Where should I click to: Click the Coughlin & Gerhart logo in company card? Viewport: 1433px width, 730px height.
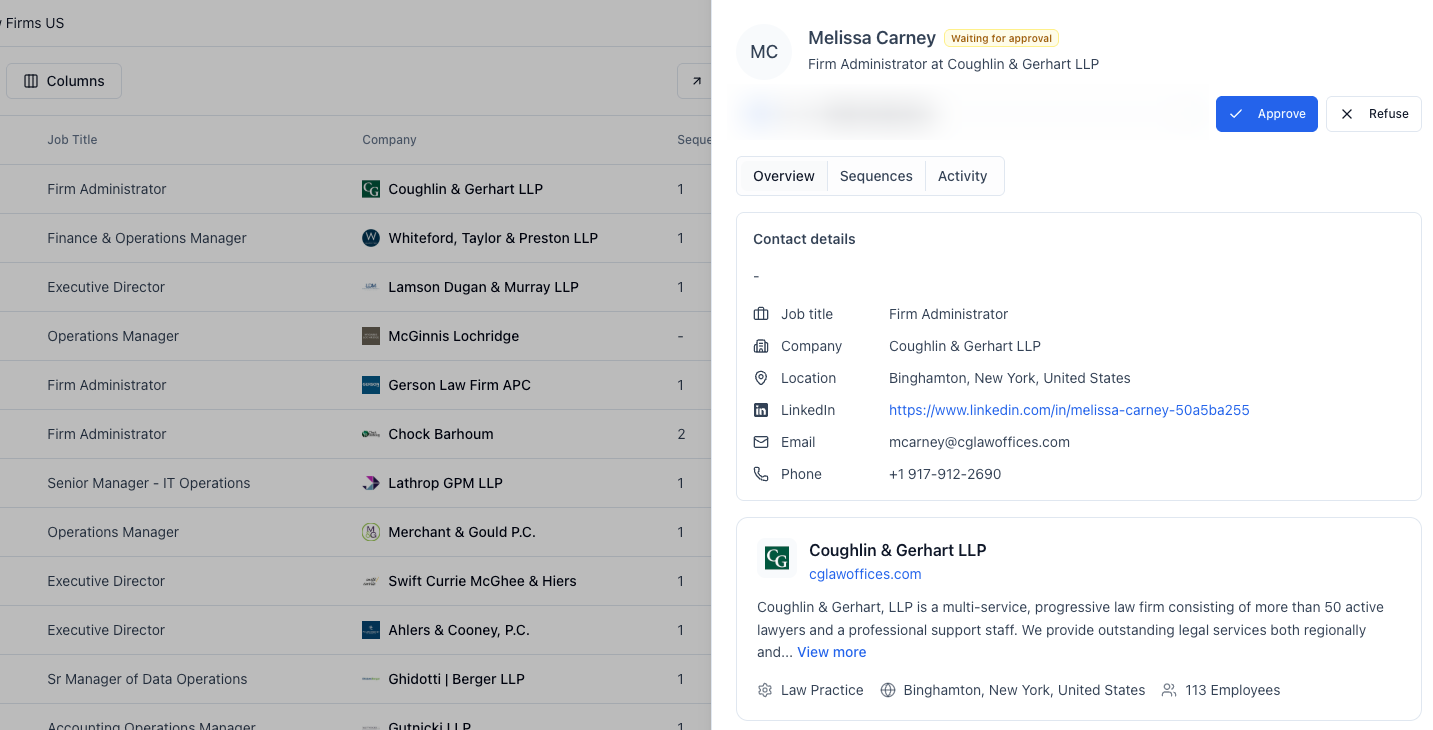click(x=777, y=558)
